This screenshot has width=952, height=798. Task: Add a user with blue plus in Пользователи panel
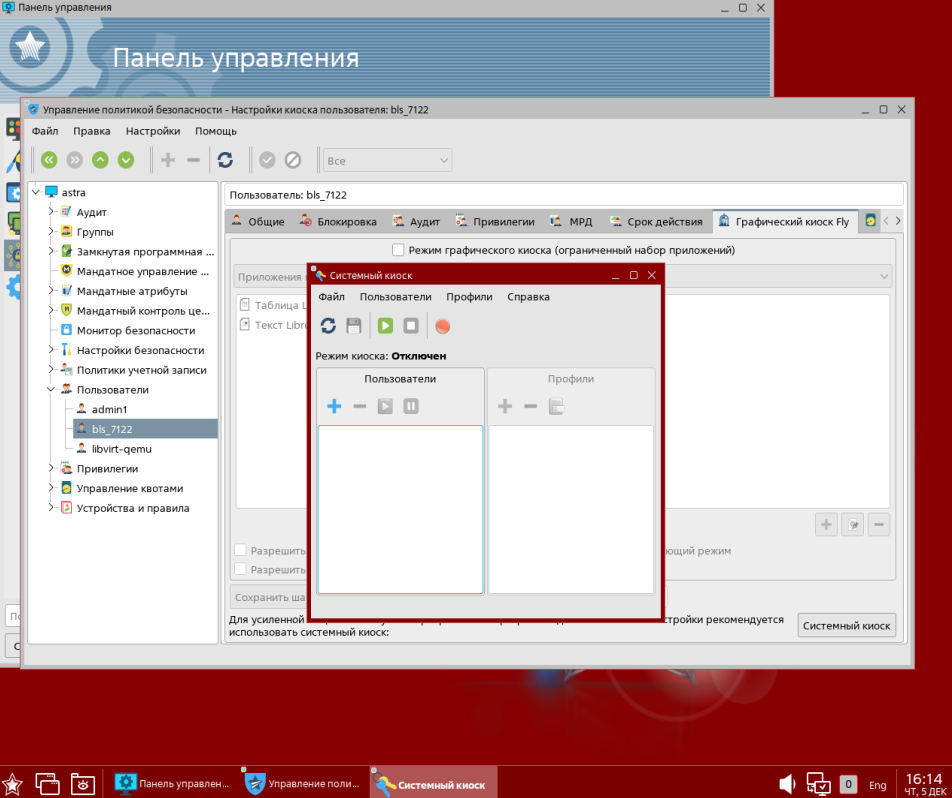334,406
